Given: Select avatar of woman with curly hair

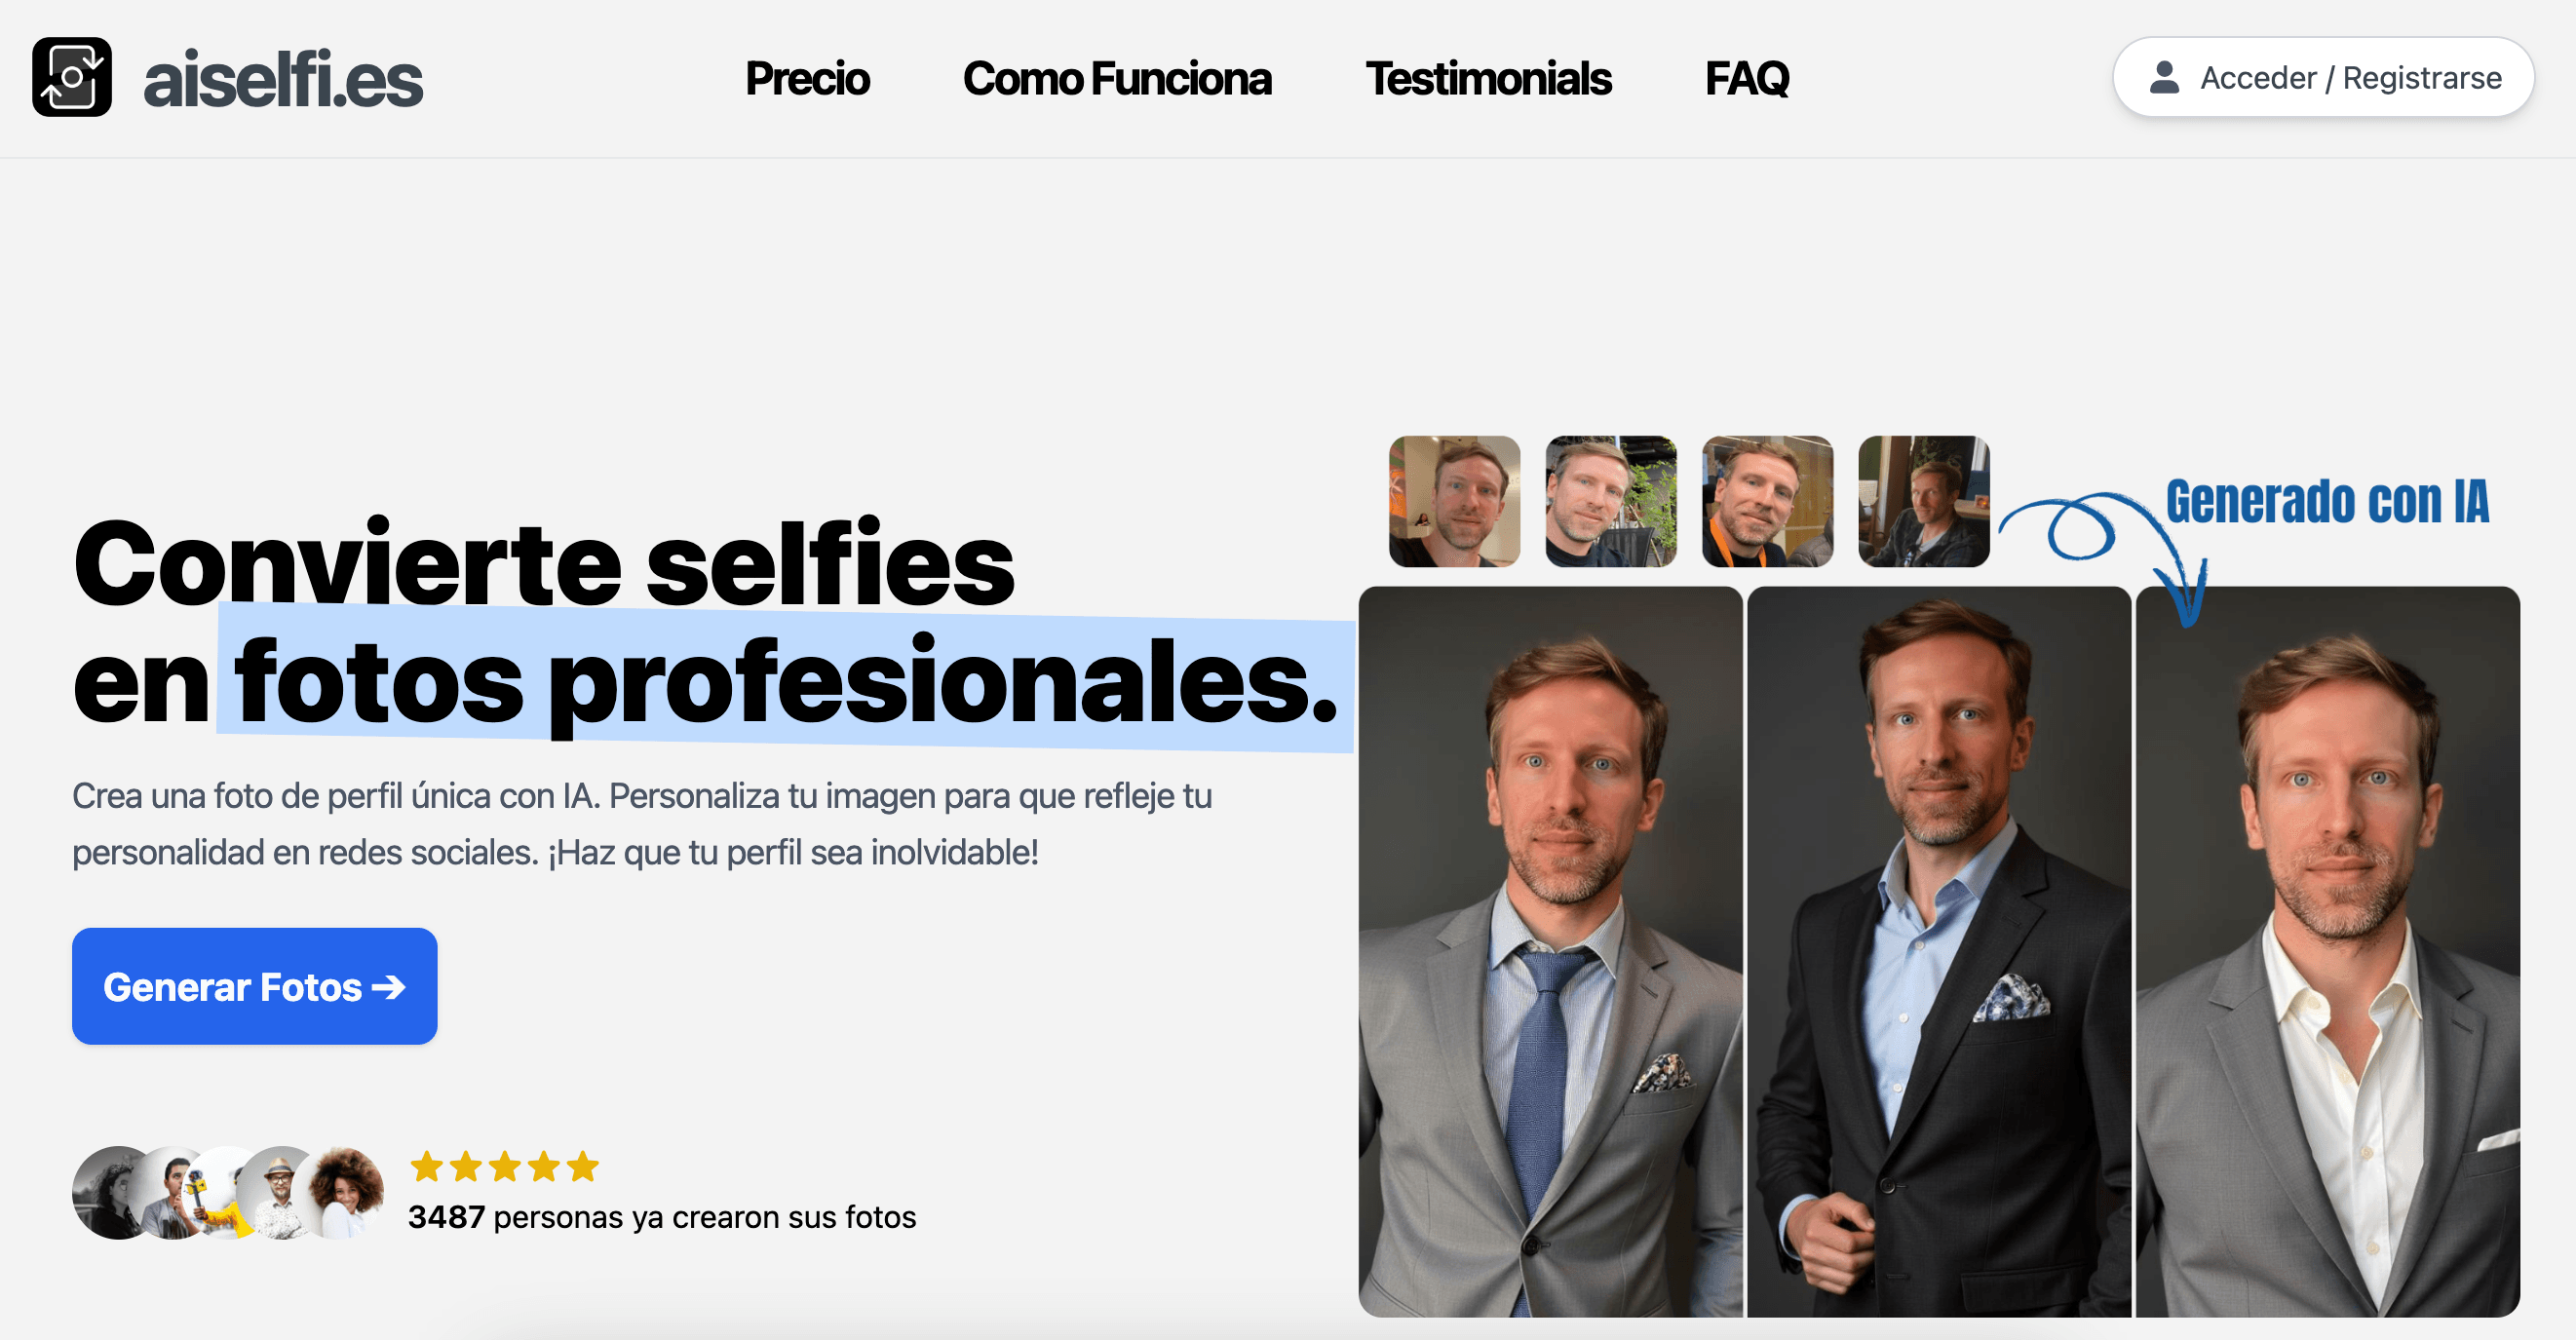Looking at the screenshot, I should (x=344, y=1193).
